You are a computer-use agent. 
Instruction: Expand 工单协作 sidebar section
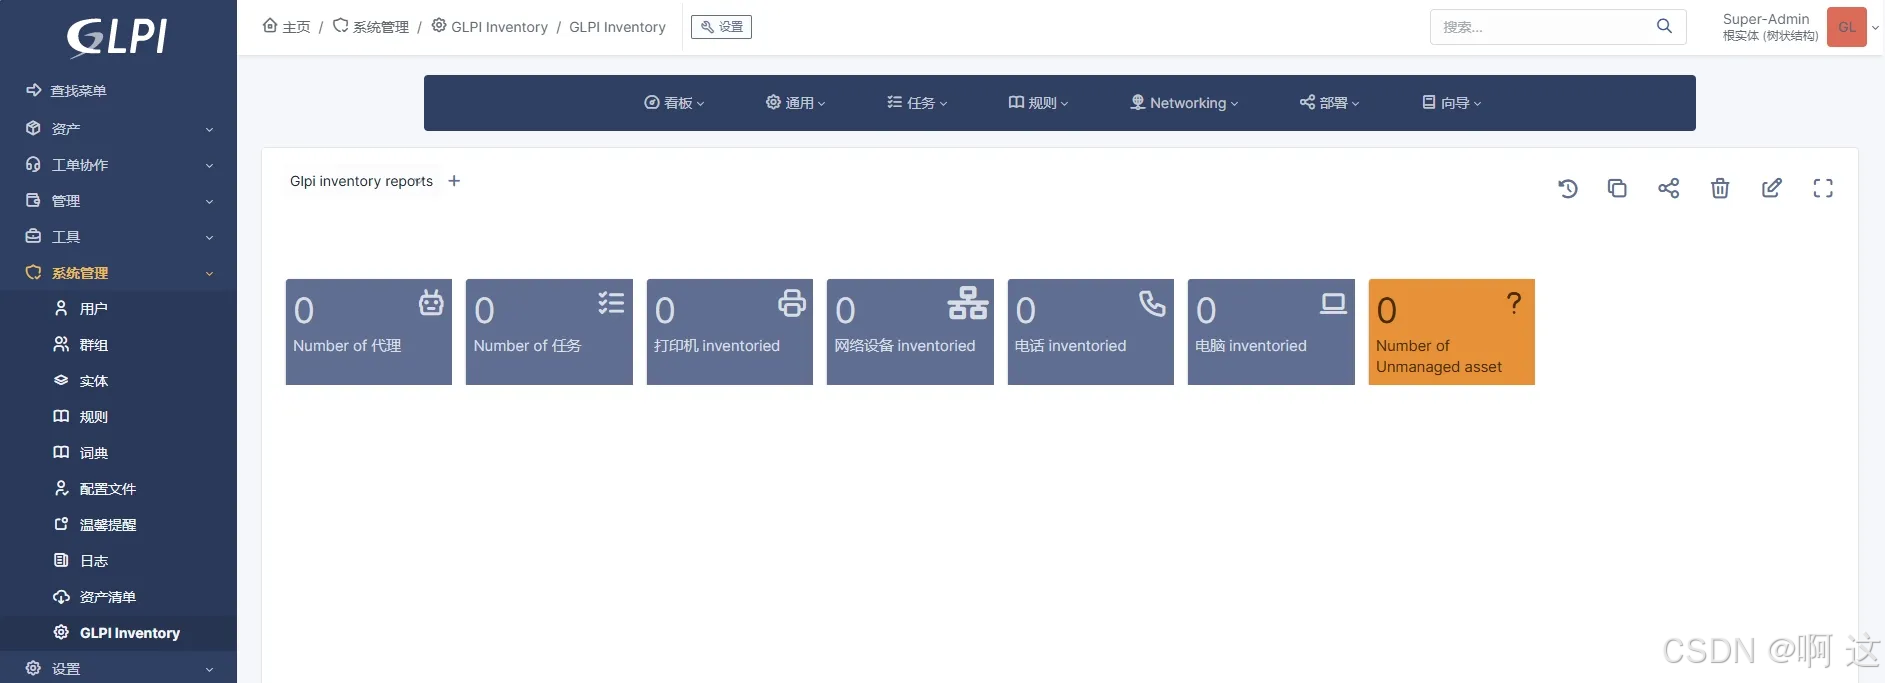click(x=118, y=165)
